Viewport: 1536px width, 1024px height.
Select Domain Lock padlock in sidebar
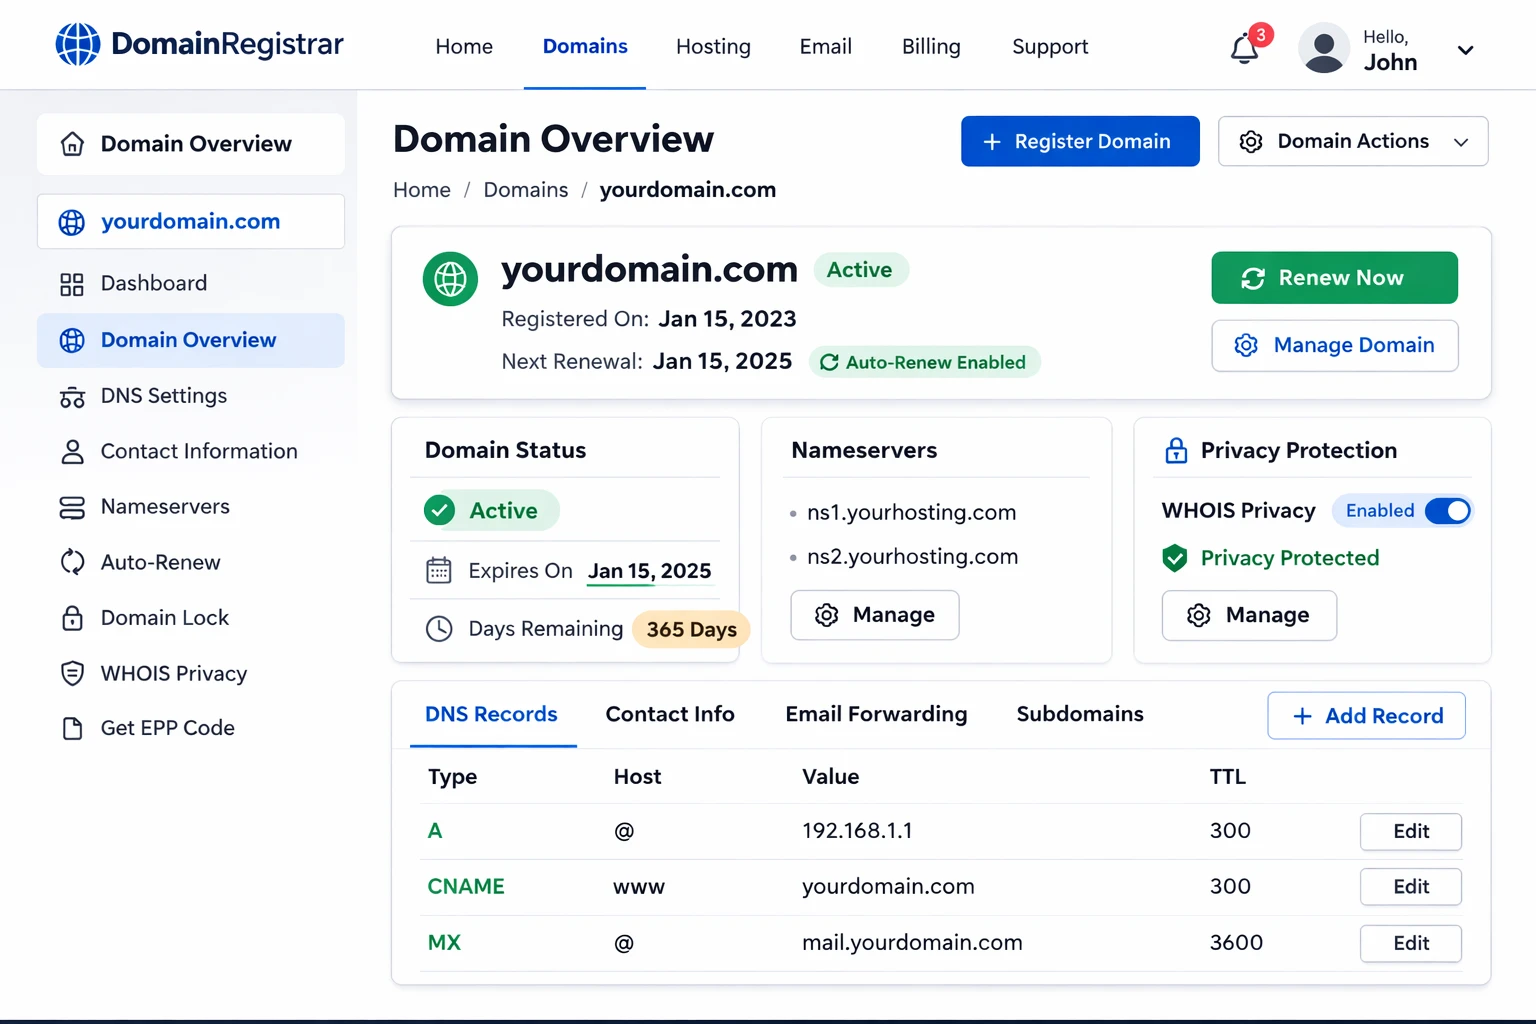coord(72,618)
